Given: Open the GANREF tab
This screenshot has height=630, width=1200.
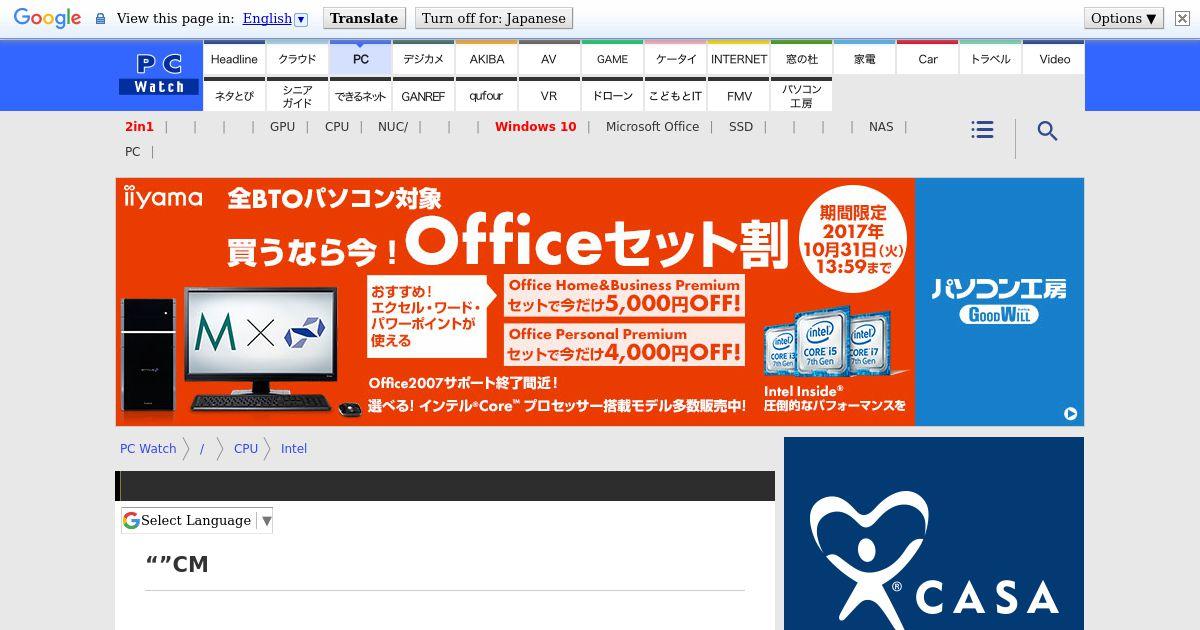Looking at the screenshot, I should tap(423, 95).
